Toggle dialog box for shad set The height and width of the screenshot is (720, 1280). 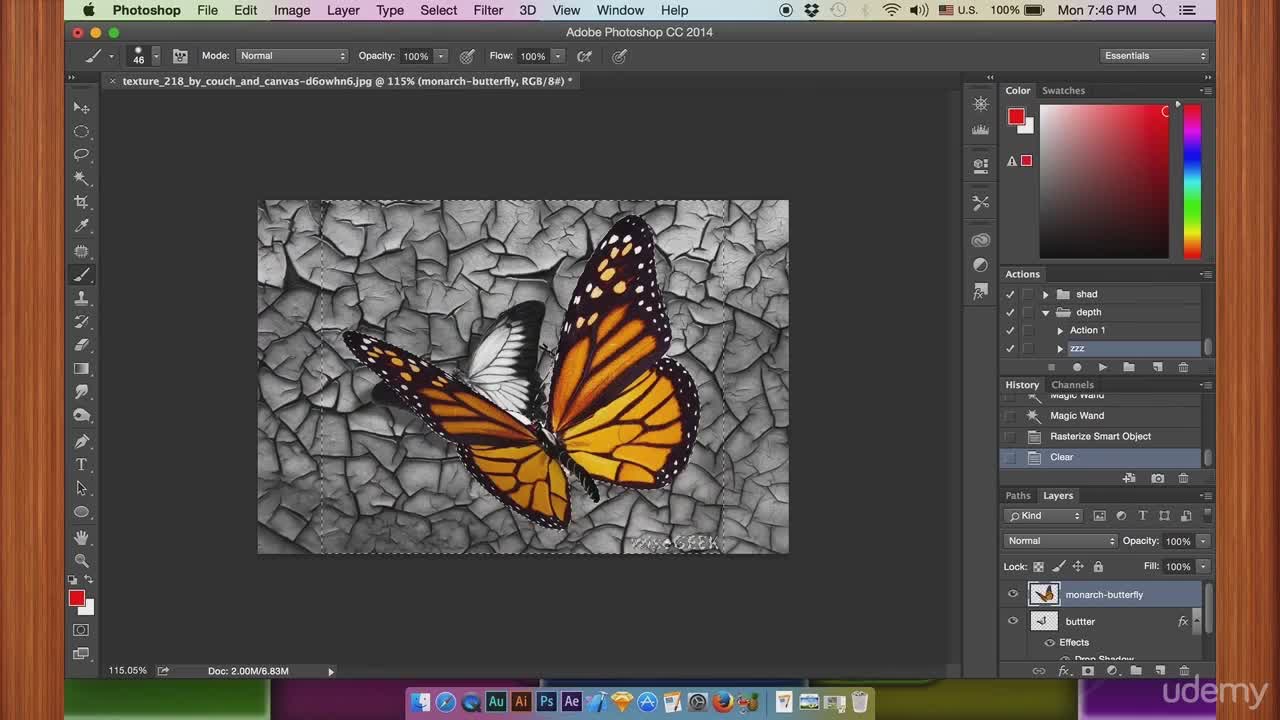click(1027, 294)
